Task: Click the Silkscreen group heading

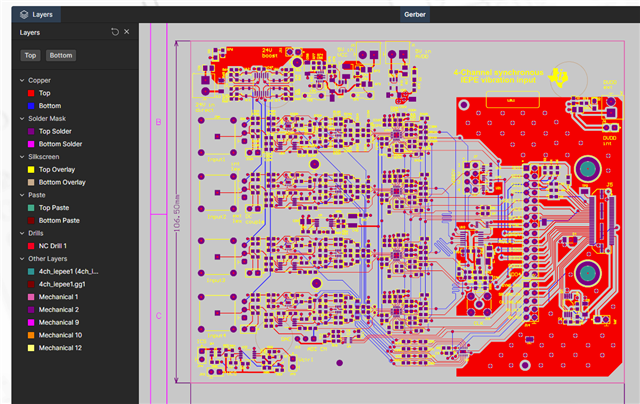Action: (44, 157)
